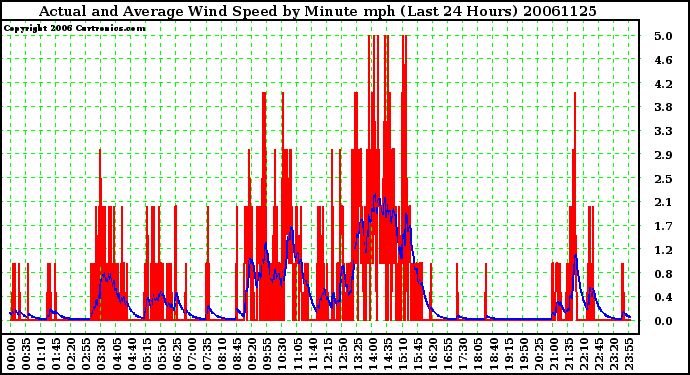Click the 23:20 time label
Image resolution: width=690 pixels, height=375 pixels.
613,354
